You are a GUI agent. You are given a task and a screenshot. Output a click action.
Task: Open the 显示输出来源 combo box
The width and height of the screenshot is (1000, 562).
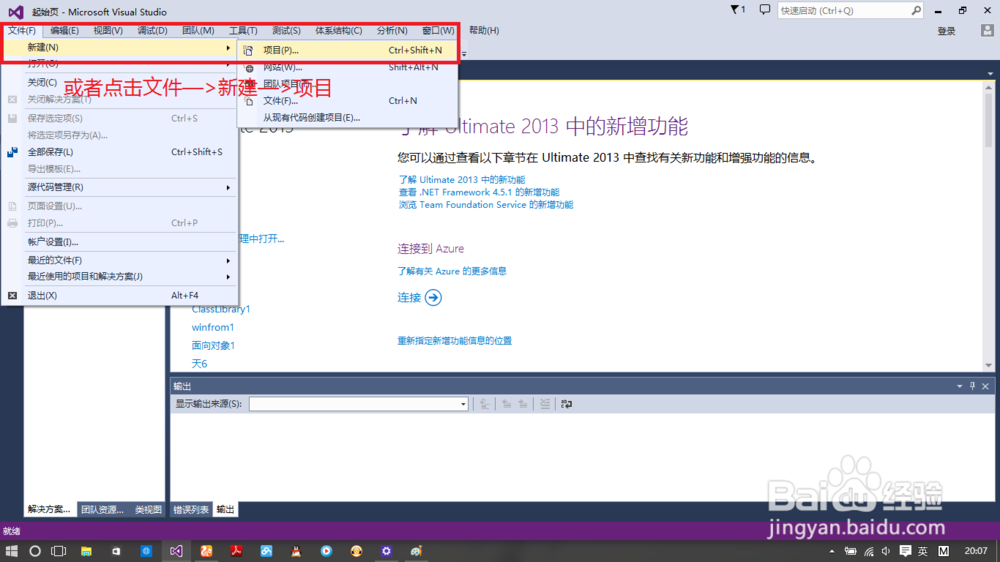(358, 404)
